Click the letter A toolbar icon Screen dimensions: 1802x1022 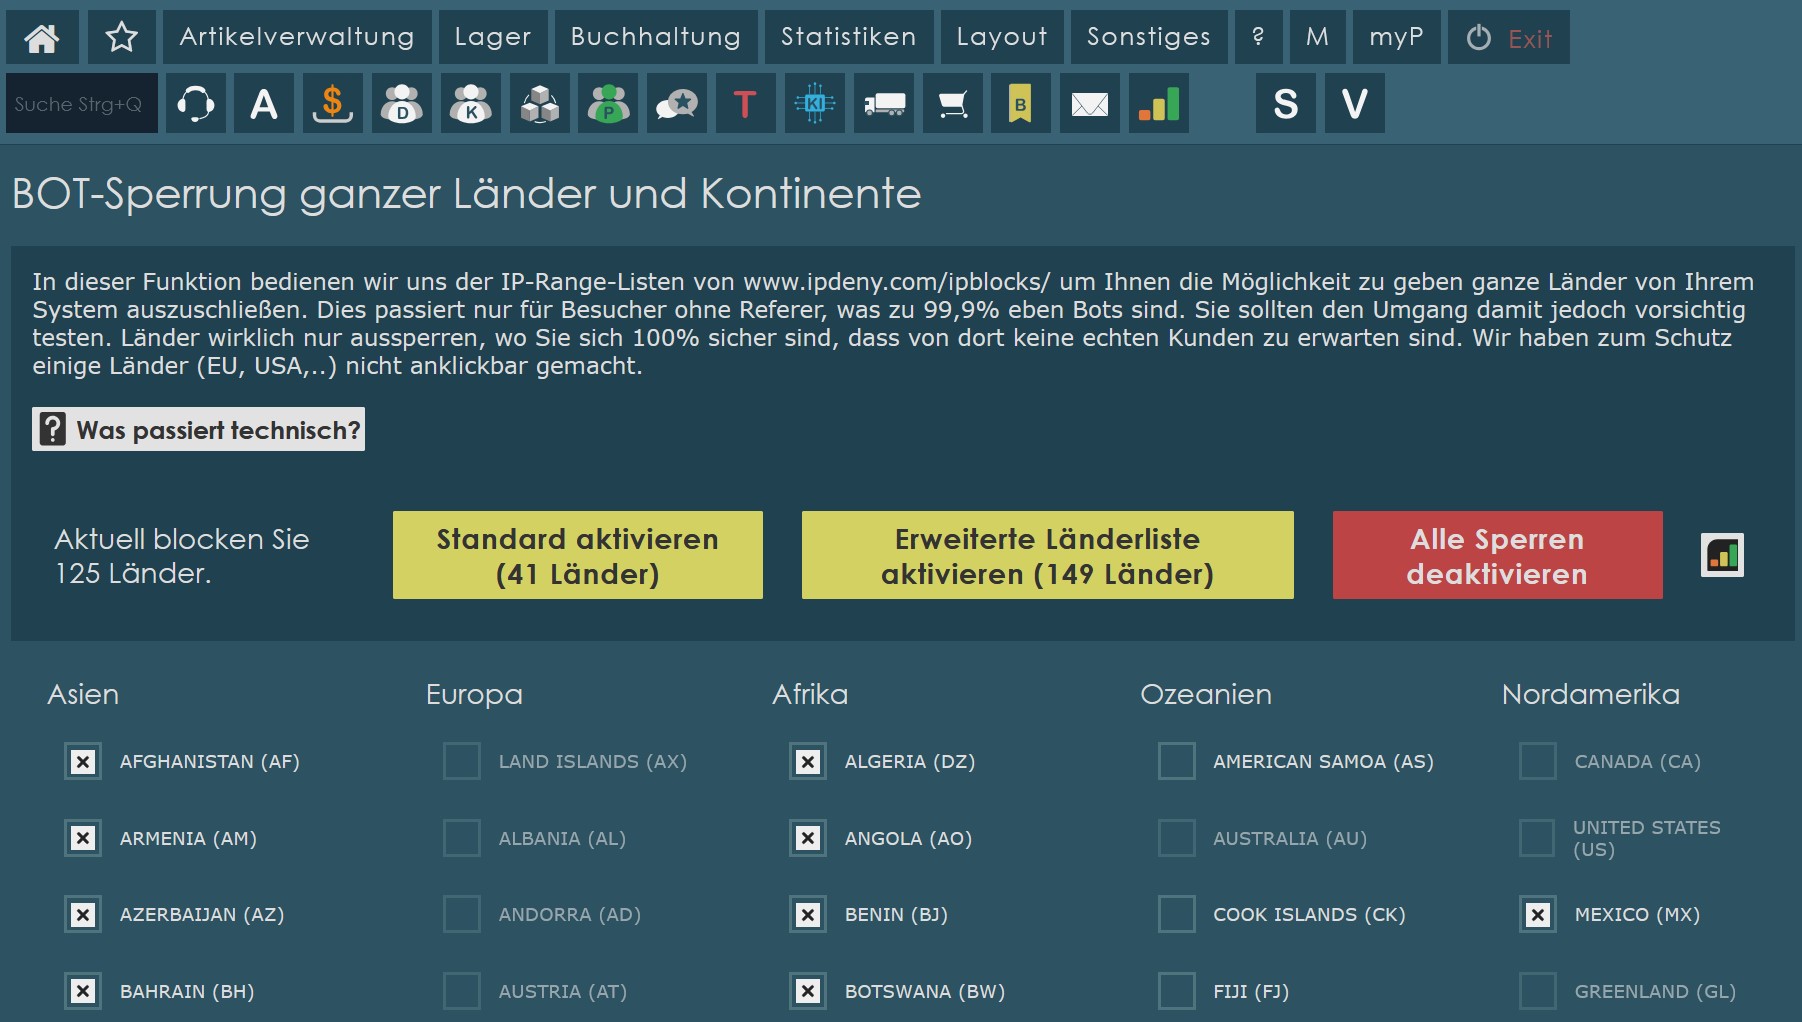point(264,103)
